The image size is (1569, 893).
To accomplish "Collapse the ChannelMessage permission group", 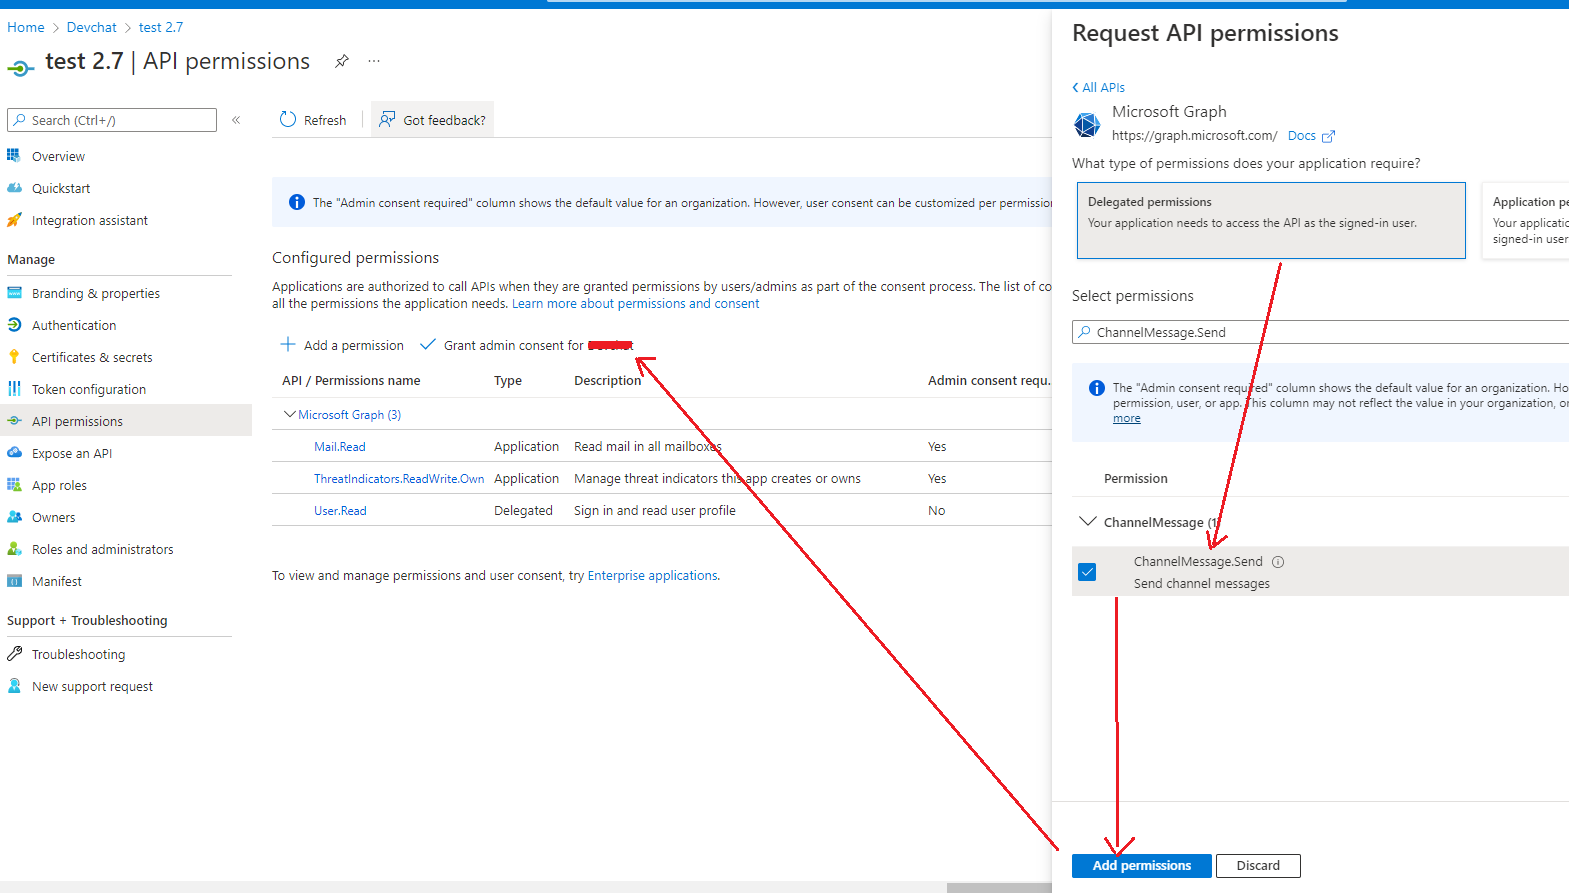I will (1088, 521).
